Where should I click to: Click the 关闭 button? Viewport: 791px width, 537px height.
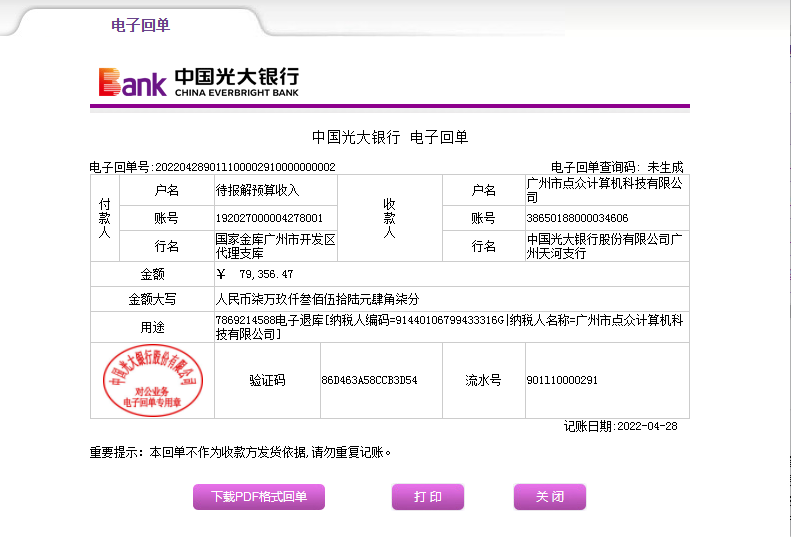[x=550, y=497]
